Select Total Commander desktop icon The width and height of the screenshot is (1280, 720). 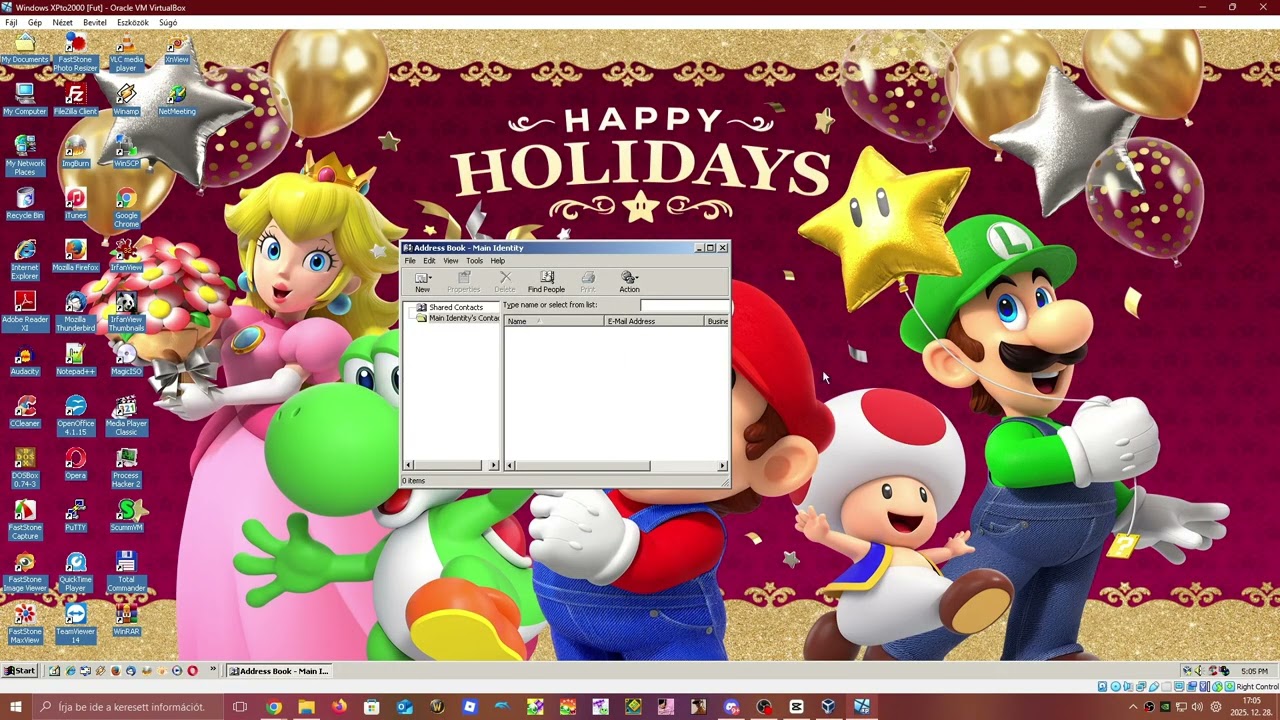[x=126, y=573]
